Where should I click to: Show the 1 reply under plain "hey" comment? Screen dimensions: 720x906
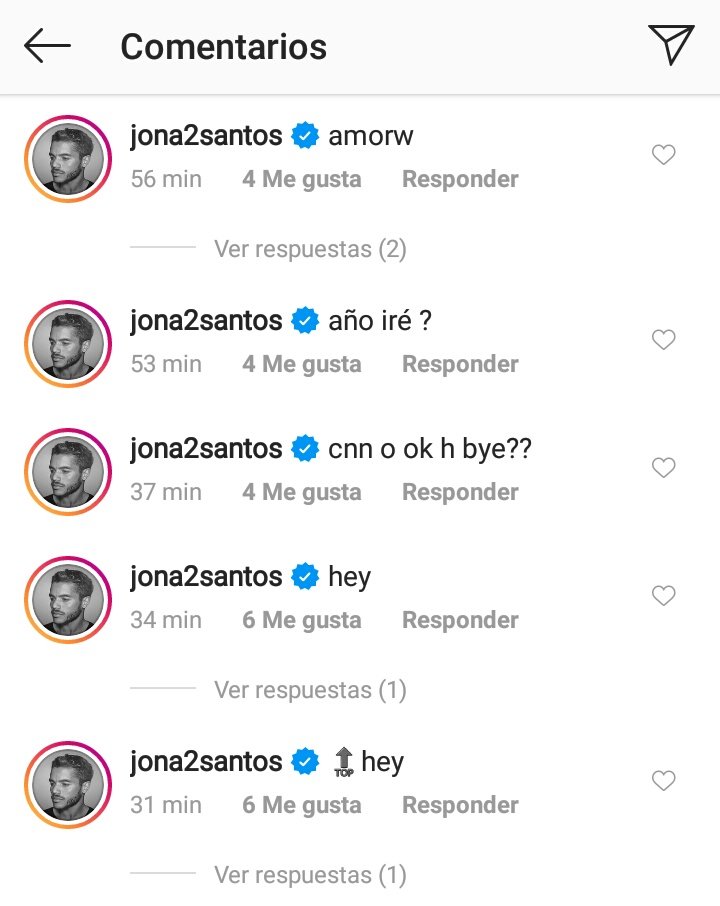click(x=310, y=690)
